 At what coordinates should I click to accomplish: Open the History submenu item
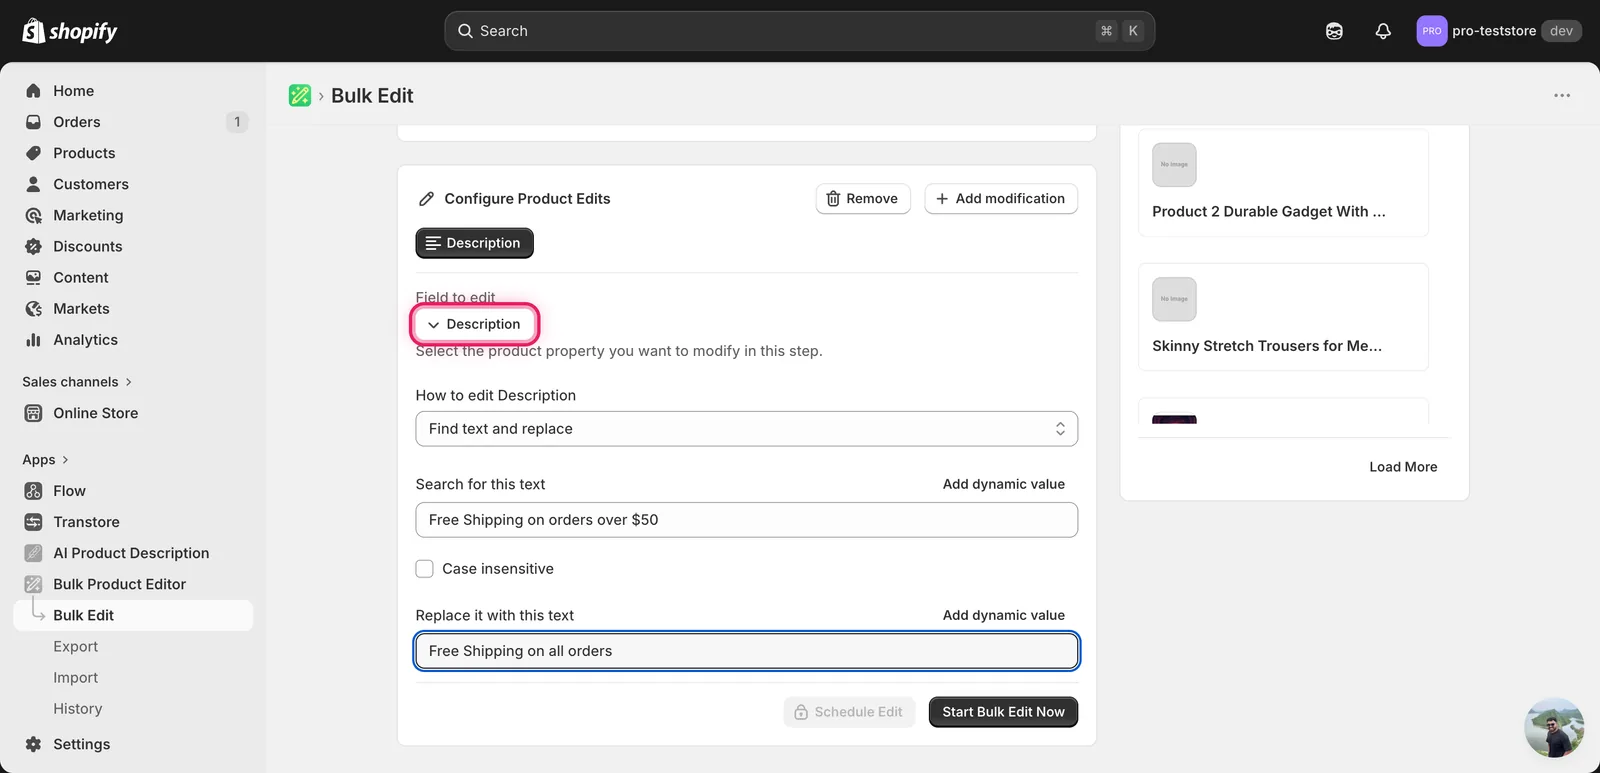[78, 709]
